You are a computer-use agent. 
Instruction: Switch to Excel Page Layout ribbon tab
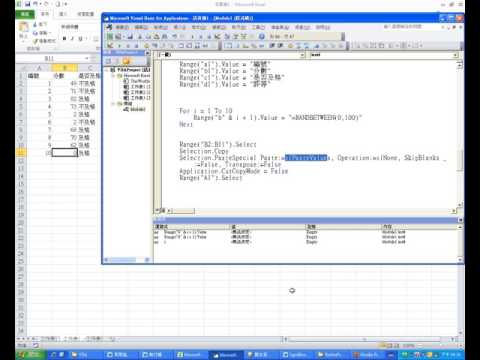coord(85,14)
